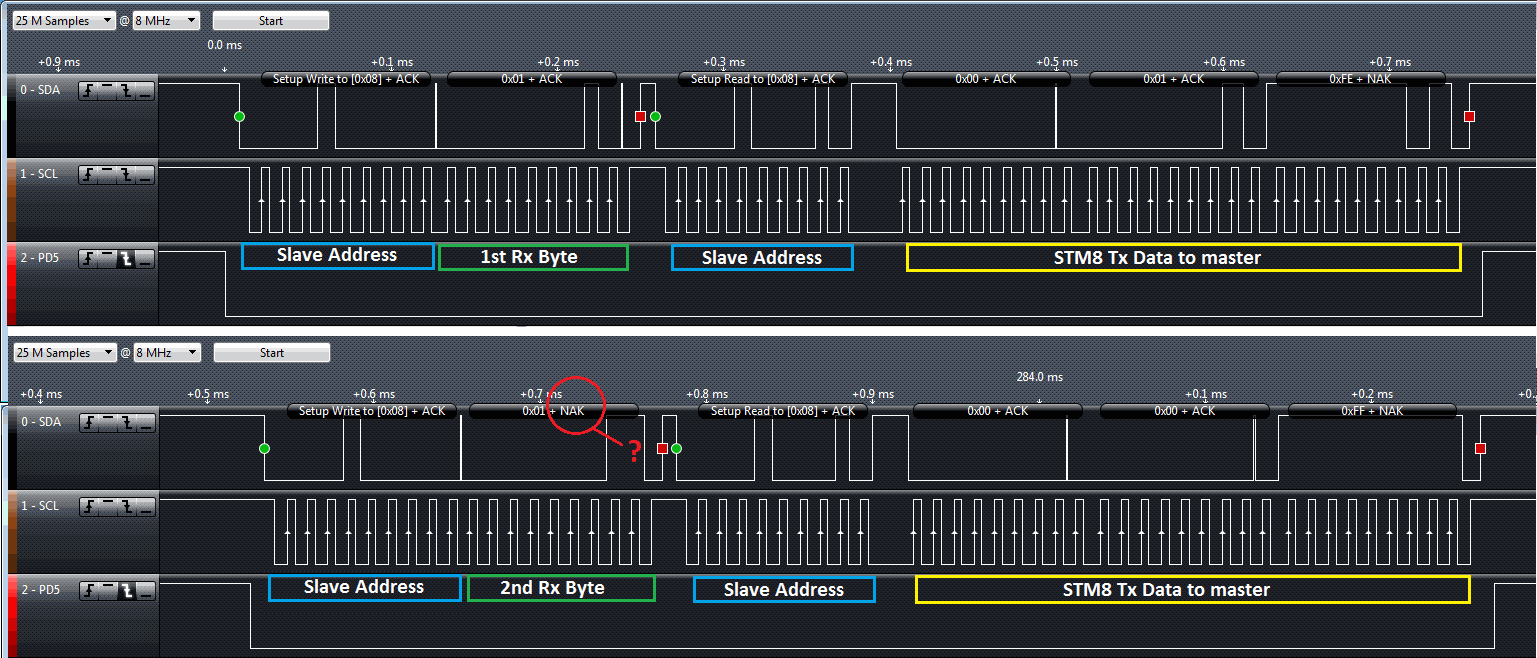Viewport: 1537px width, 658px height.
Task: Set low-level trigger on SDA in lower capture
Action: click(146, 422)
